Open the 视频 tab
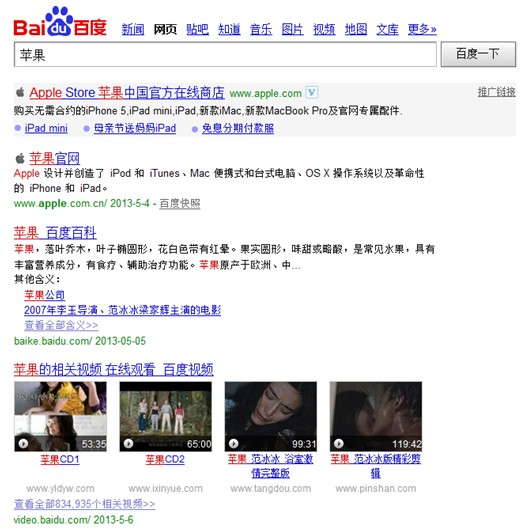Screen dimensions: 525x531 [x=324, y=29]
